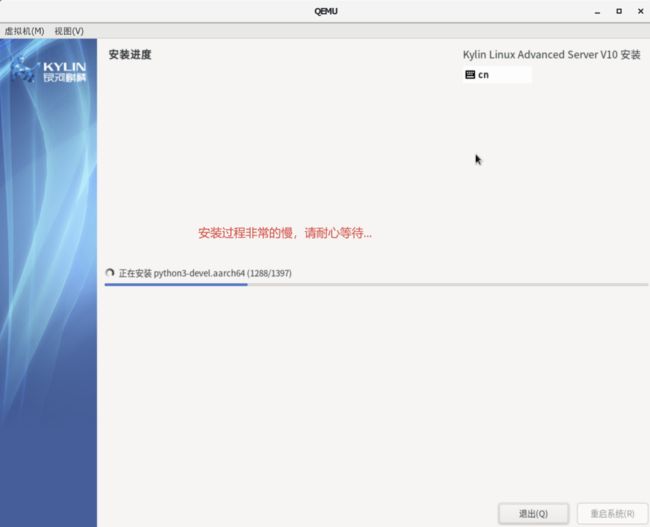Click the installation progress bar
This screenshot has width=650, height=527.
(x=376, y=284)
